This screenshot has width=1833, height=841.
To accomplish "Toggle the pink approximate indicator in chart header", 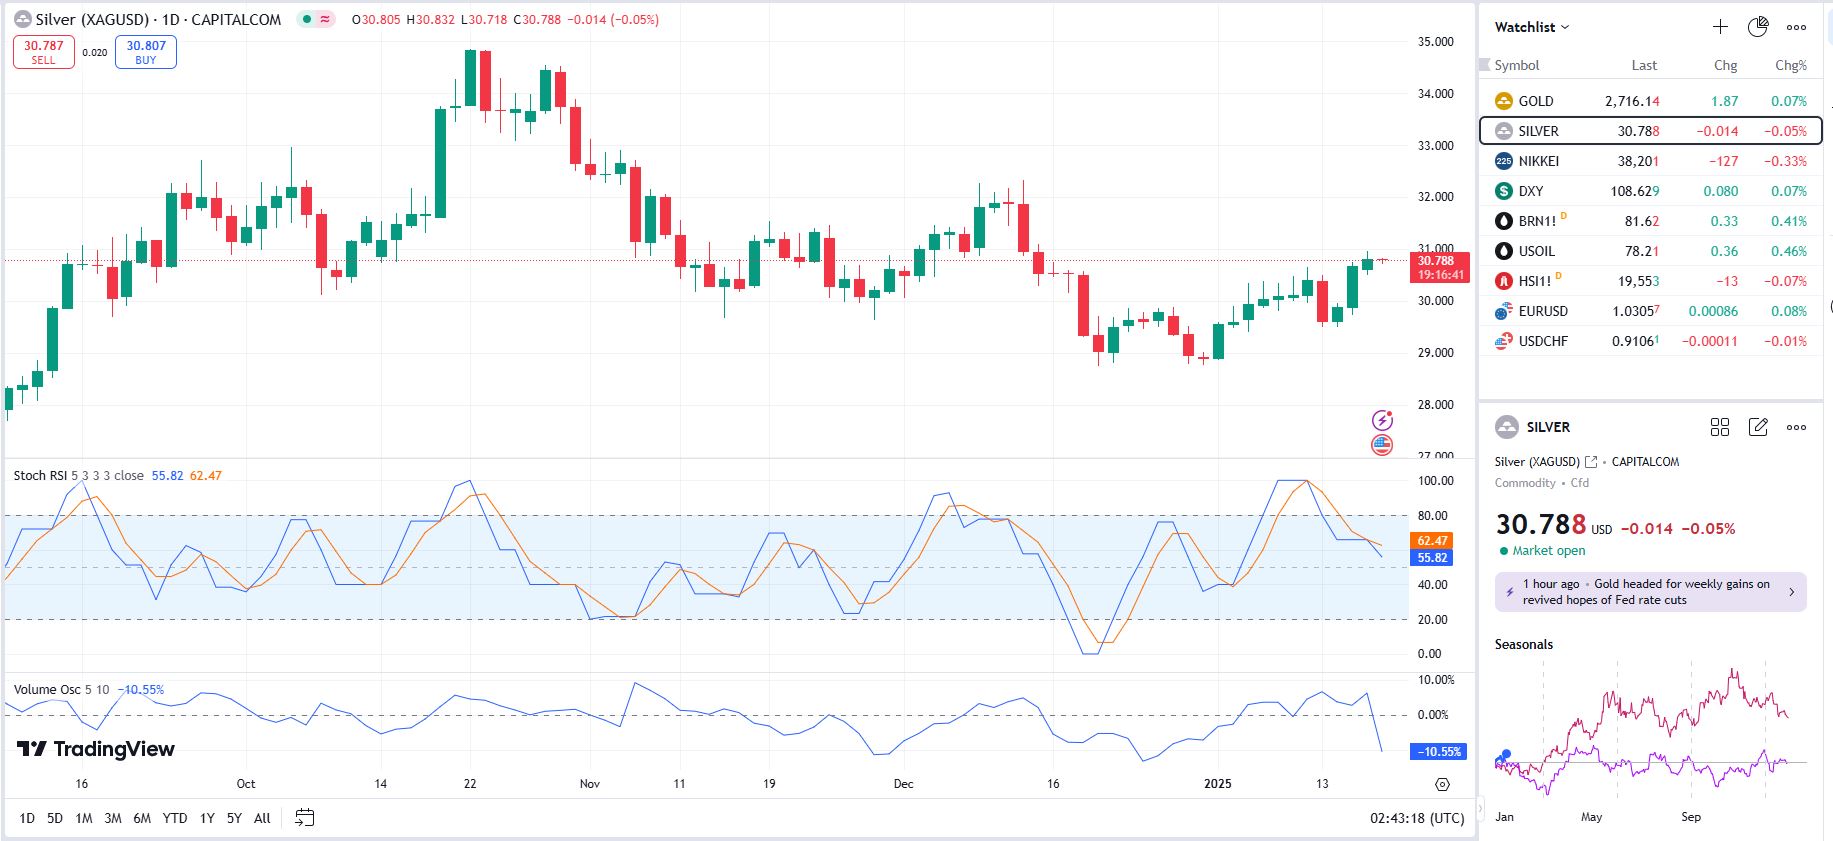I will [325, 19].
